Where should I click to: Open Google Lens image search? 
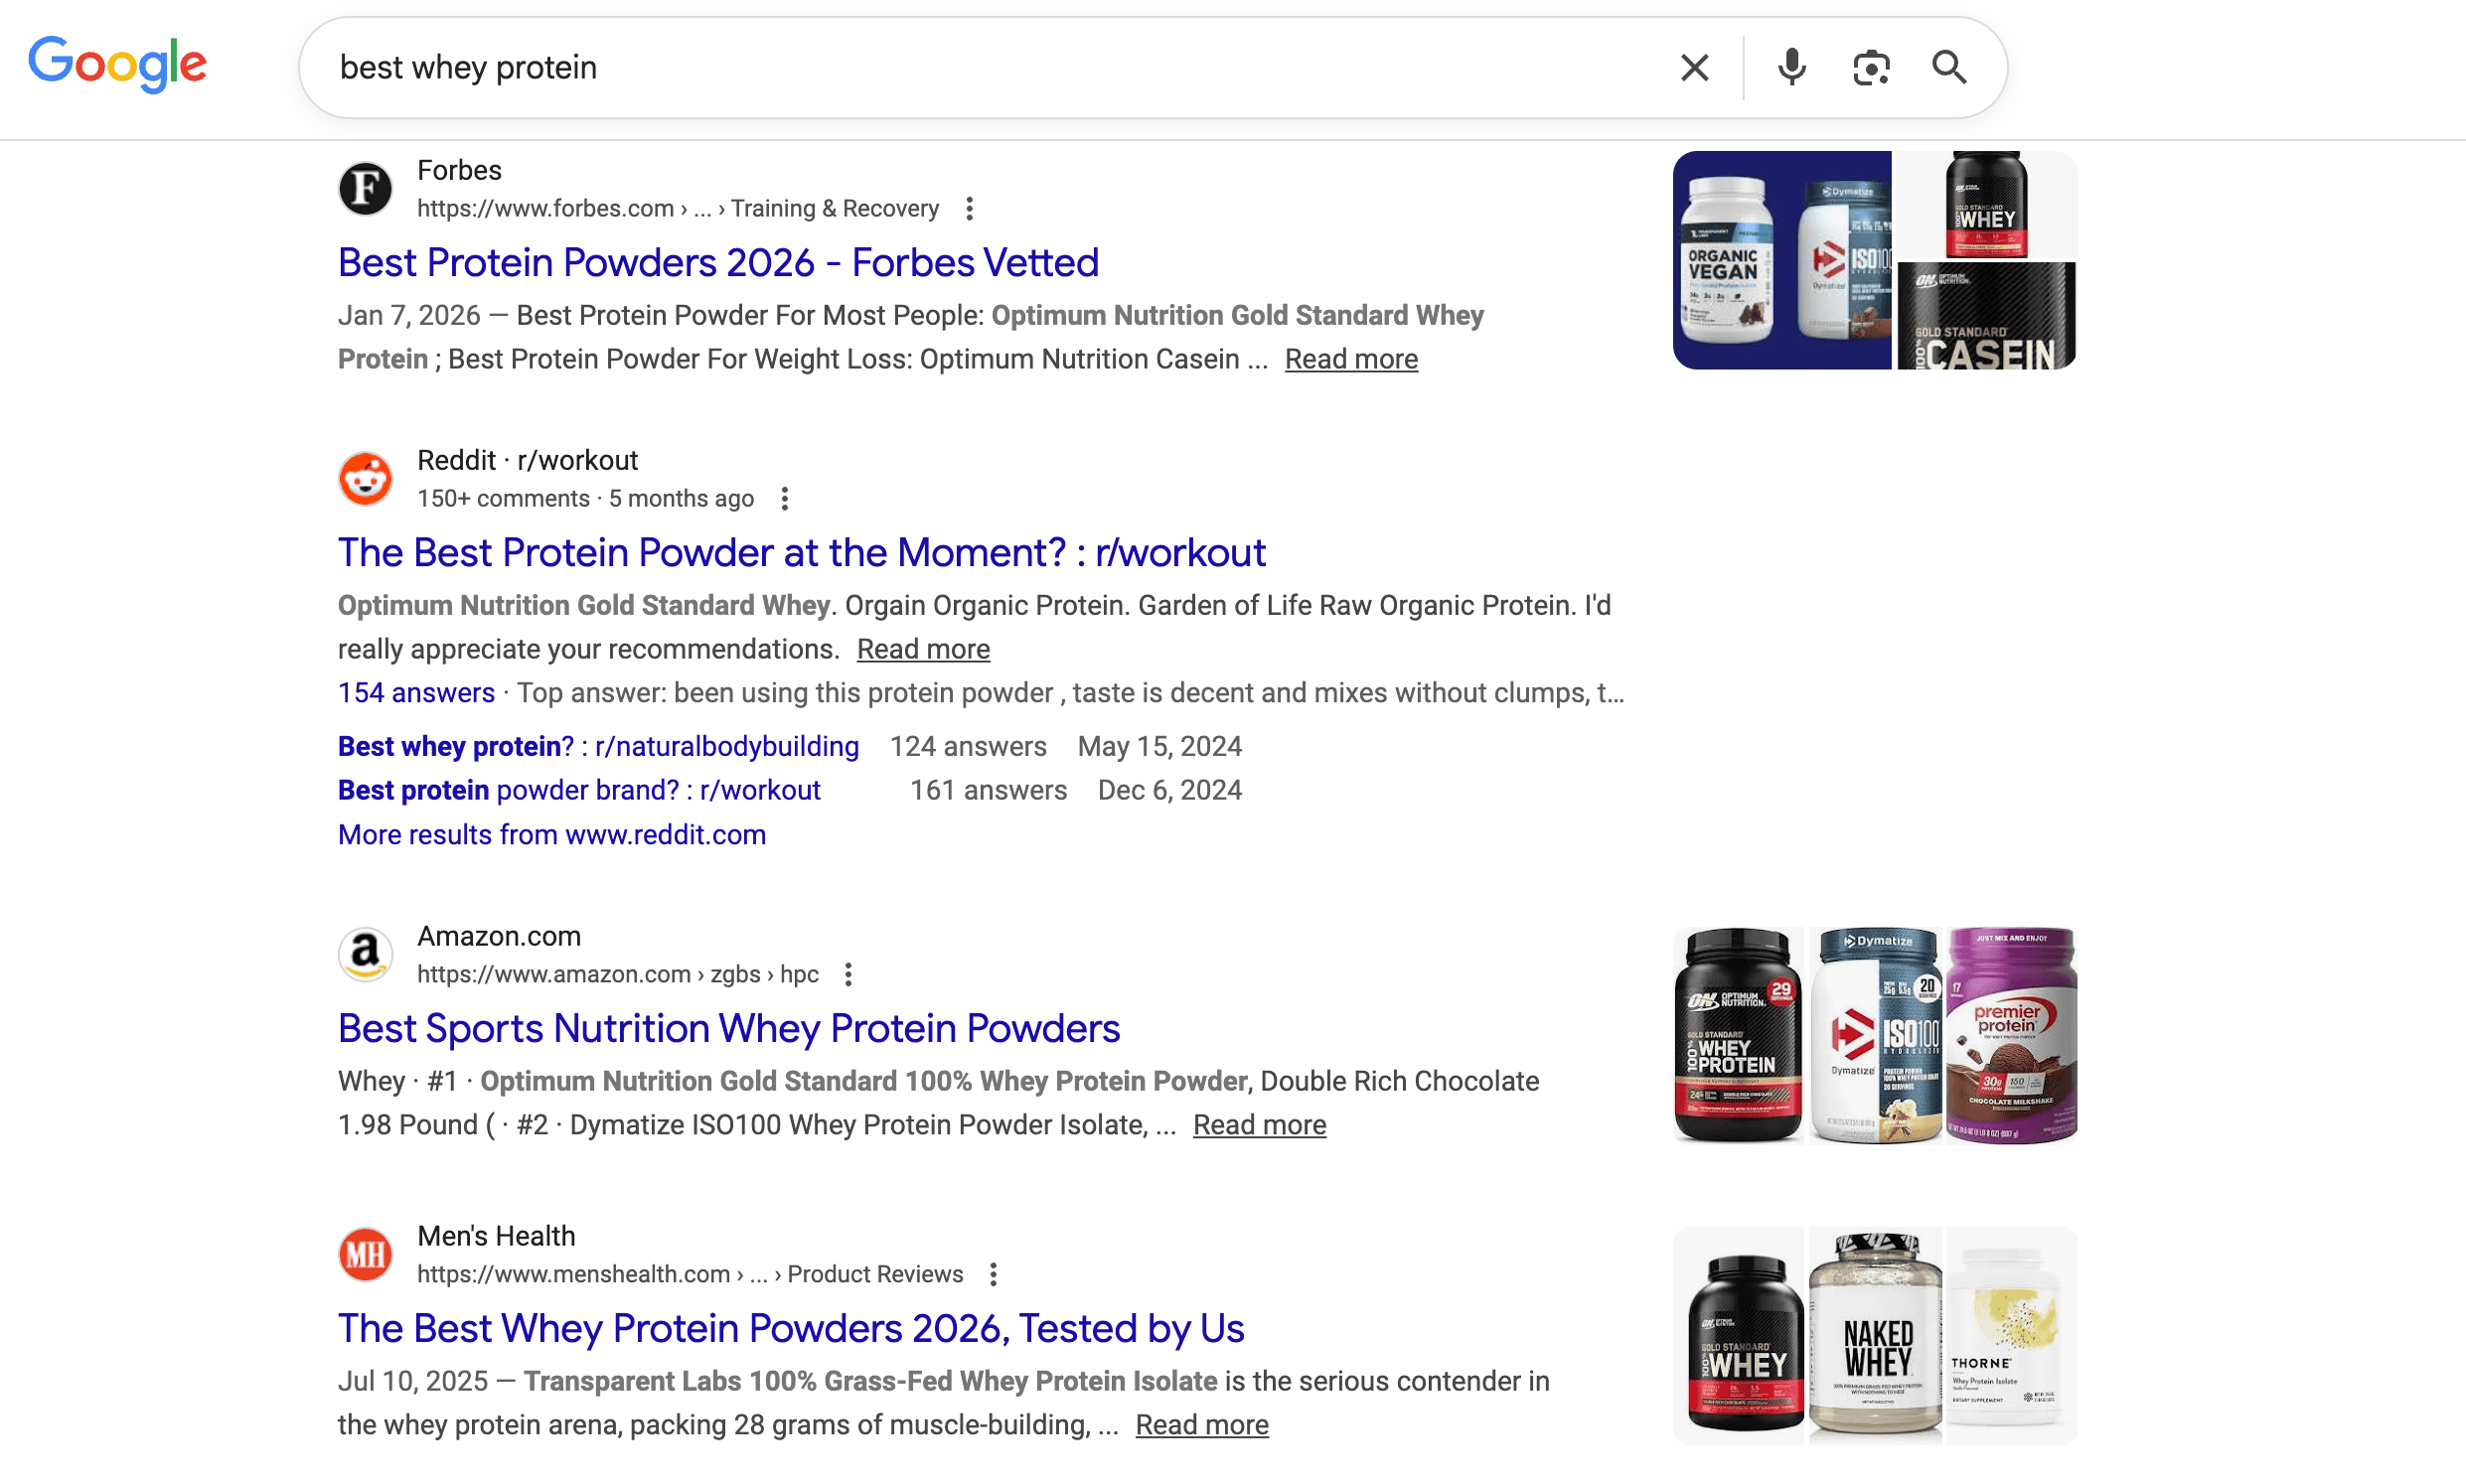tap(1871, 66)
